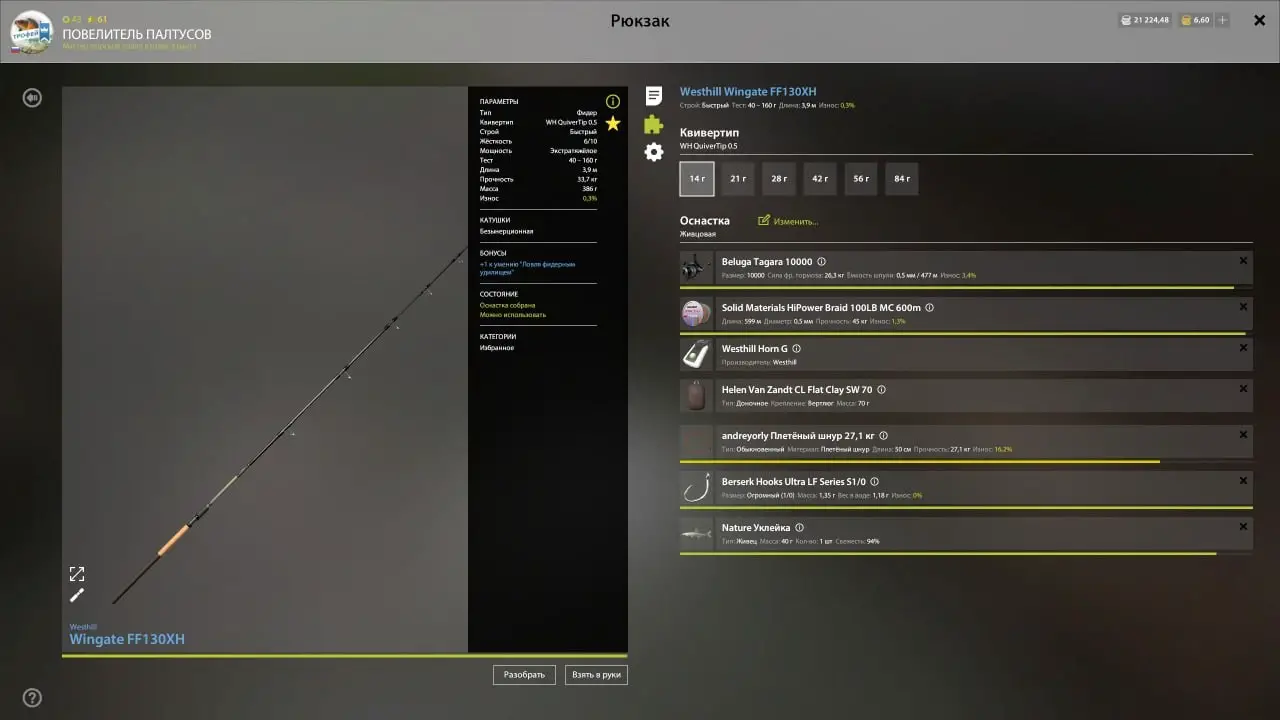Image resolution: width=1280 pixels, height=720 pixels.
Task: Click the Изменить rig edit link
Action: 788,221
